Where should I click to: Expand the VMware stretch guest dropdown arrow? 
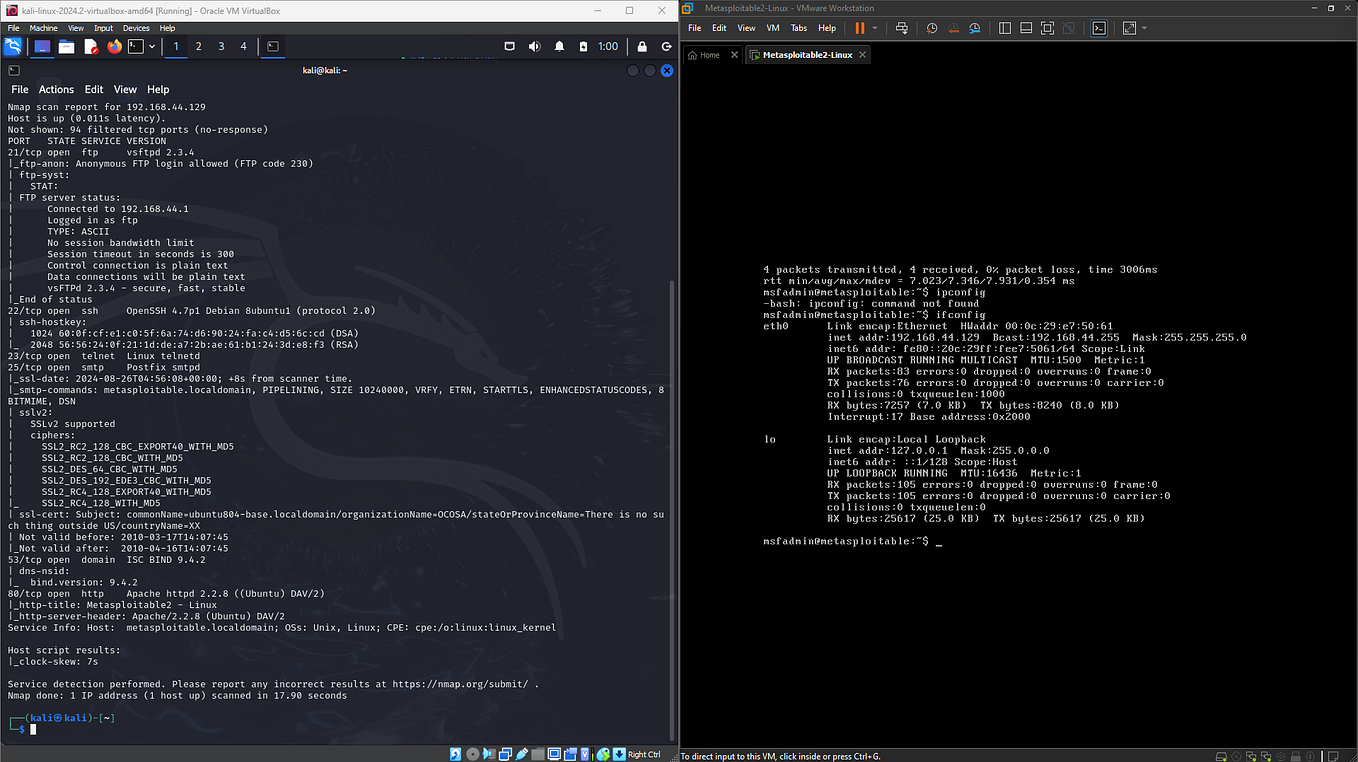click(x=1146, y=28)
